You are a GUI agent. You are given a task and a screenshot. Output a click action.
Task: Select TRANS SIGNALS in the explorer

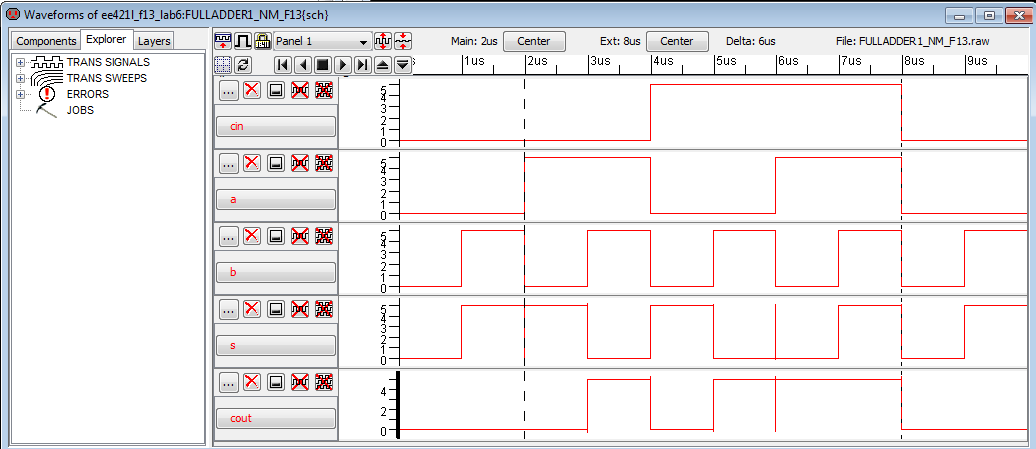[108, 62]
